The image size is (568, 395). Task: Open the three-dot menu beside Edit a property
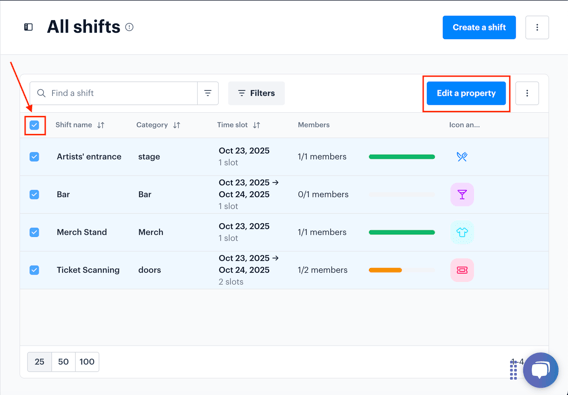(527, 93)
